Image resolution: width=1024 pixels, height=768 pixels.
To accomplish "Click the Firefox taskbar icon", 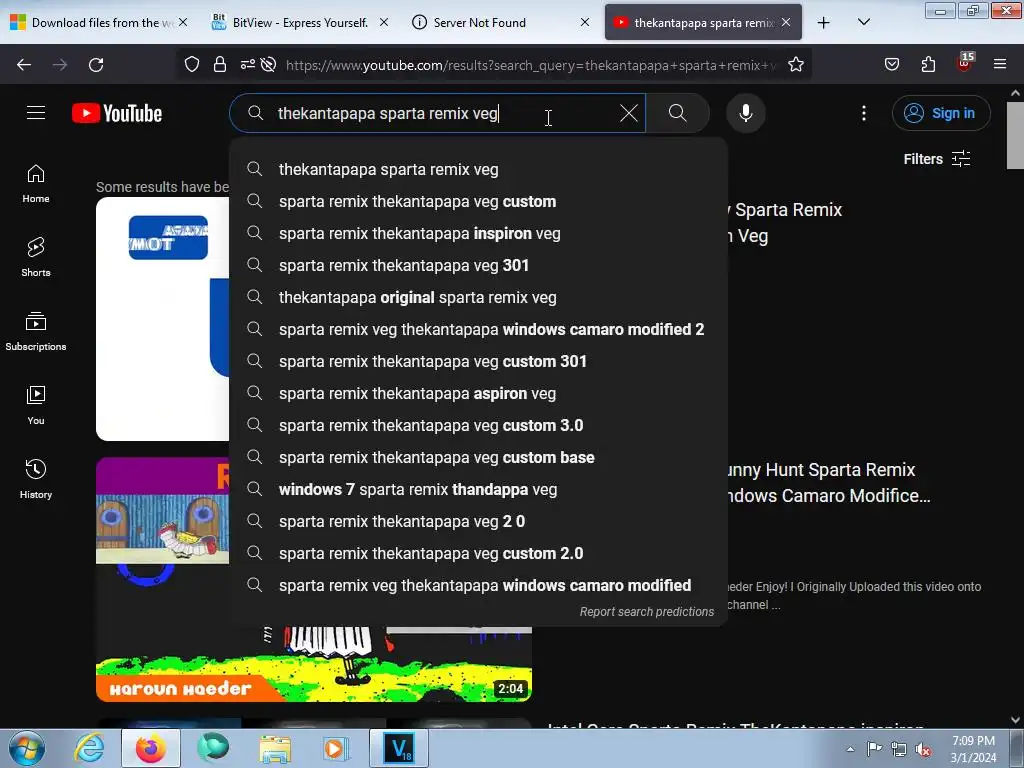I will pos(151,748).
